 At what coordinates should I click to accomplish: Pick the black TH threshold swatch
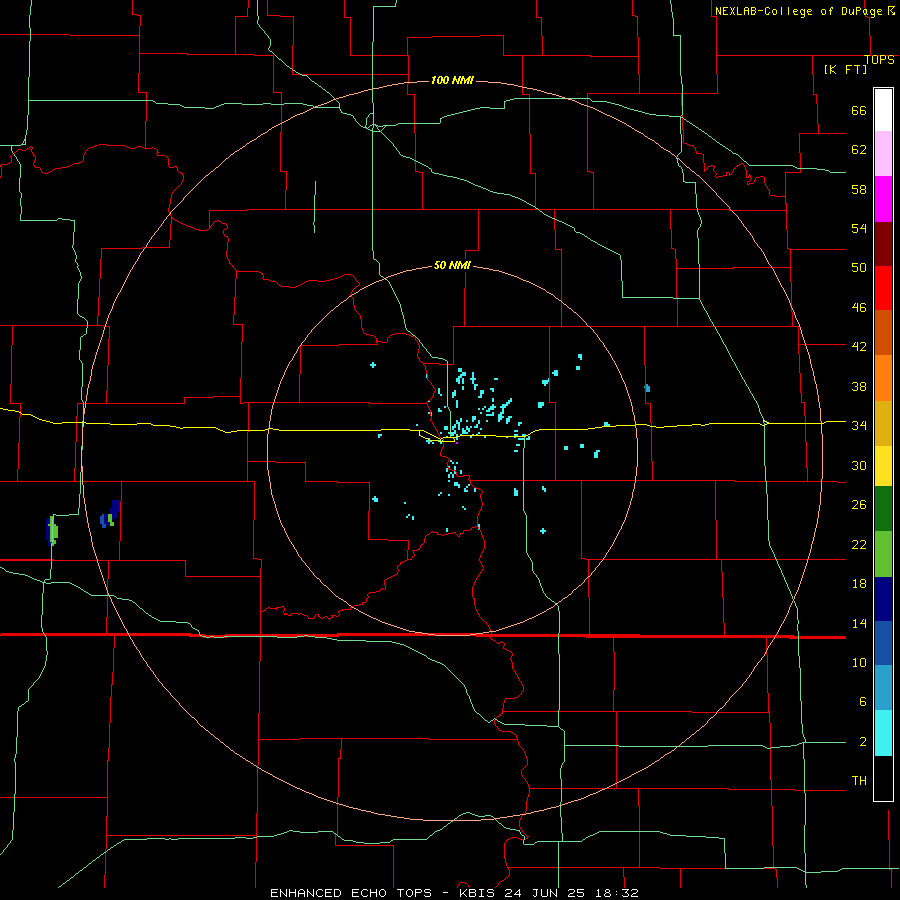click(883, 778)
